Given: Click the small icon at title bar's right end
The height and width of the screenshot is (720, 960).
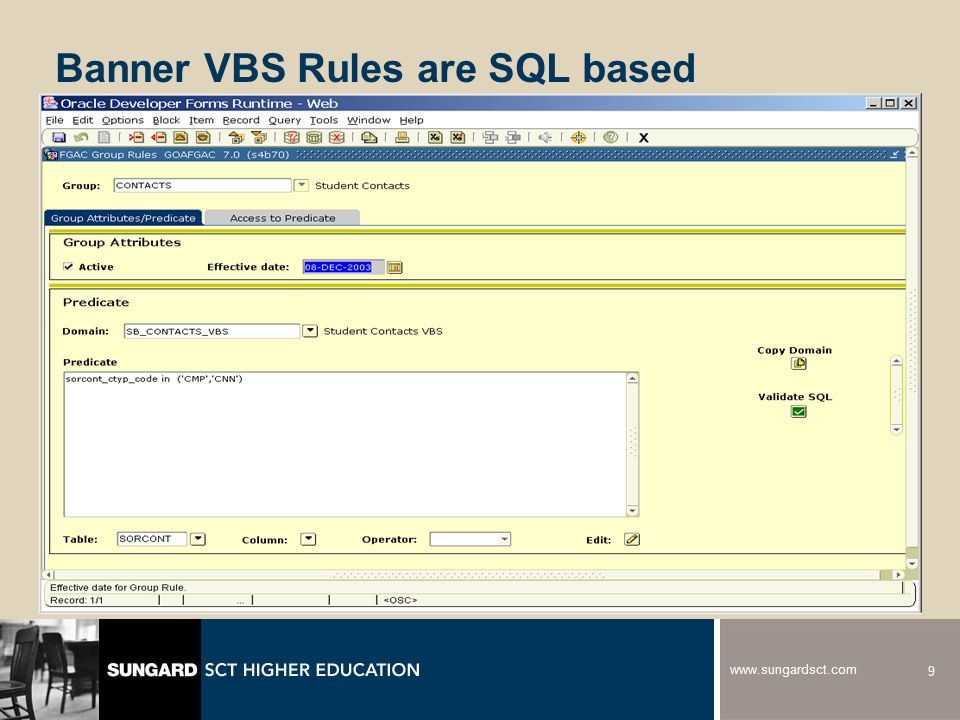Looking at the screenshot, I should point(895,154).
